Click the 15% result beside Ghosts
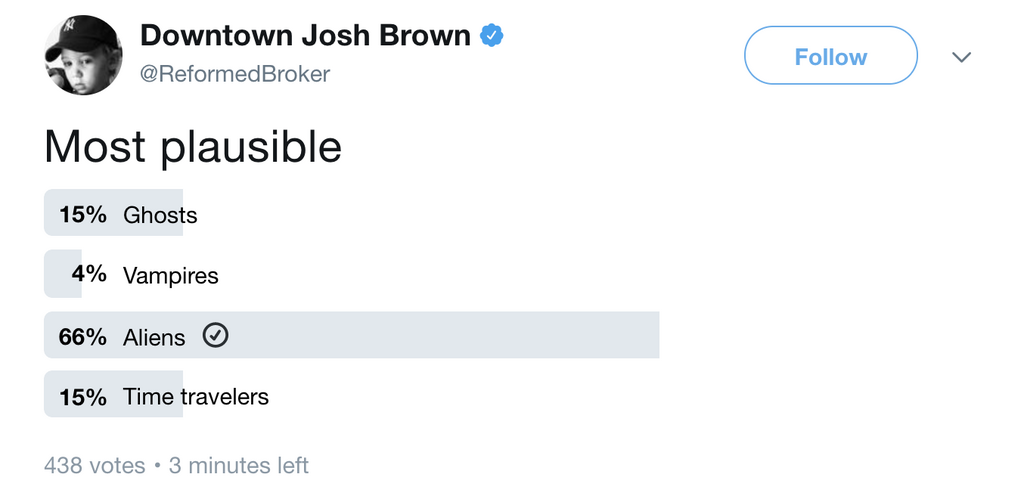Screen dimensions: 1024x502 point(83,215)
